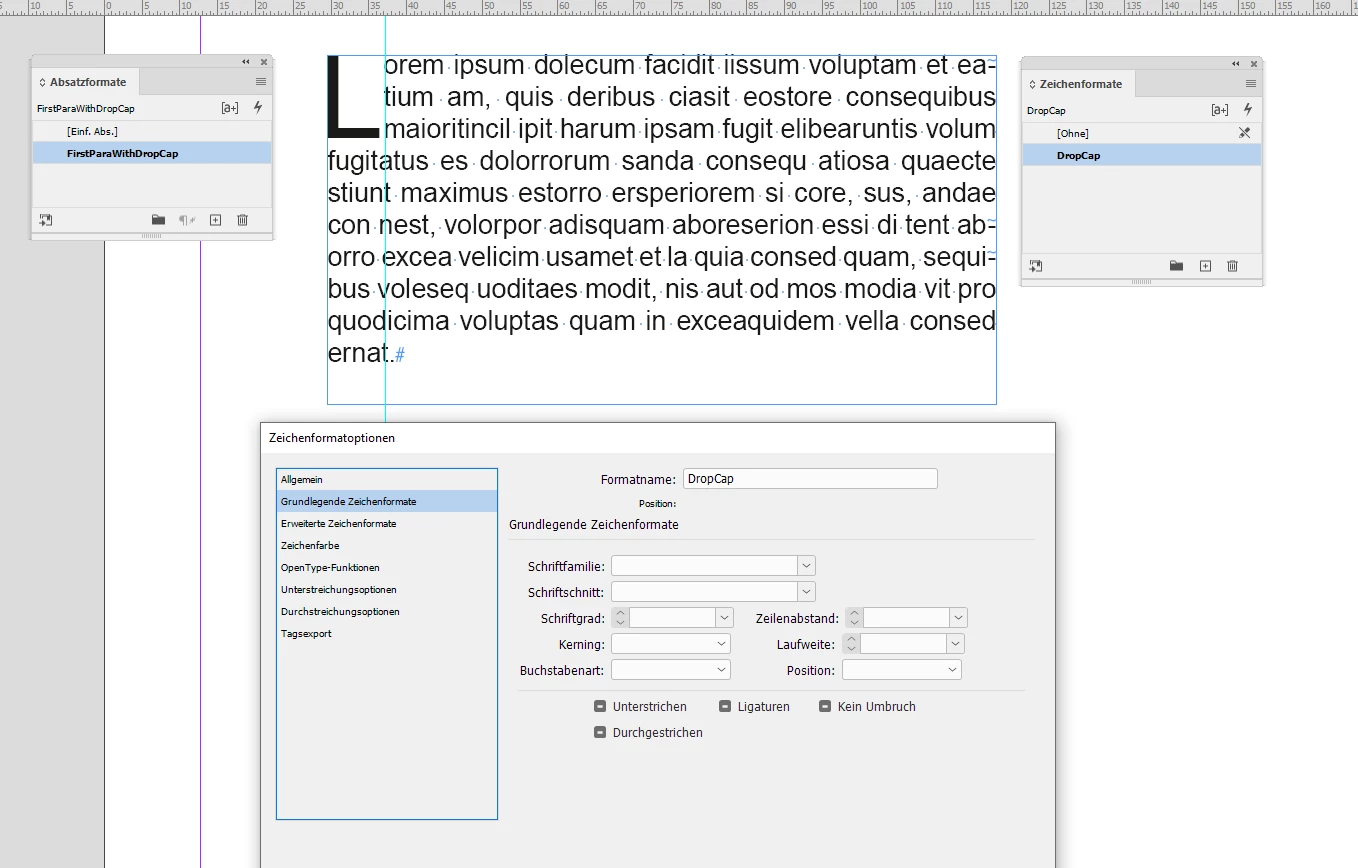Click the Zeilenabstand value field
Screen dimensions: 1358x868
[907, 618]
